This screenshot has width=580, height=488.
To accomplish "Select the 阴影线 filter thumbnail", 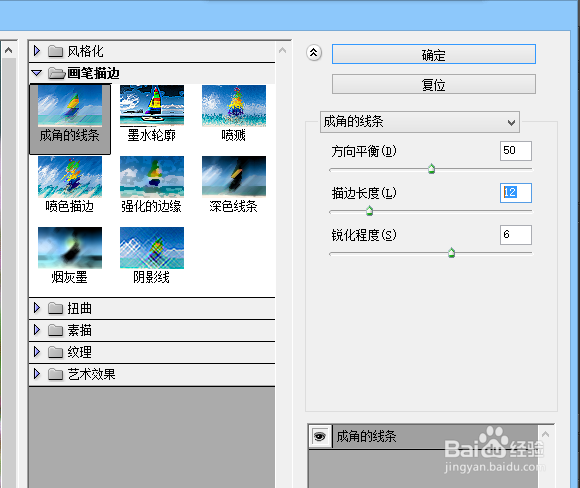I will [x=152, y=255].
